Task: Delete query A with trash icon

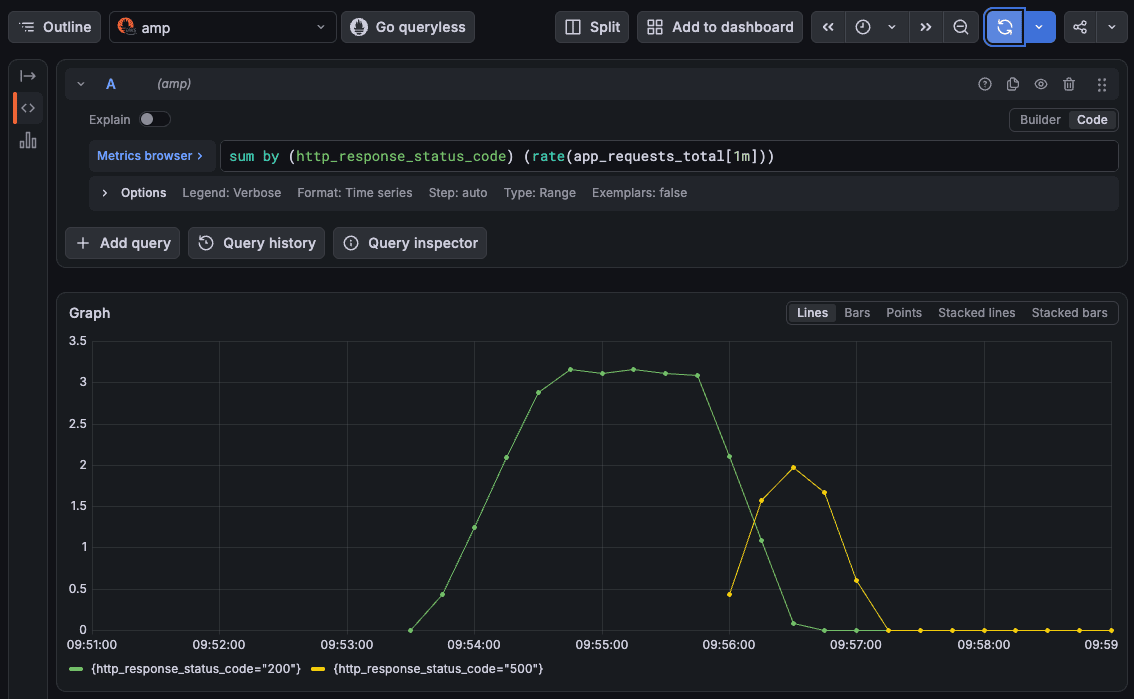Action: click(1069, 84)
